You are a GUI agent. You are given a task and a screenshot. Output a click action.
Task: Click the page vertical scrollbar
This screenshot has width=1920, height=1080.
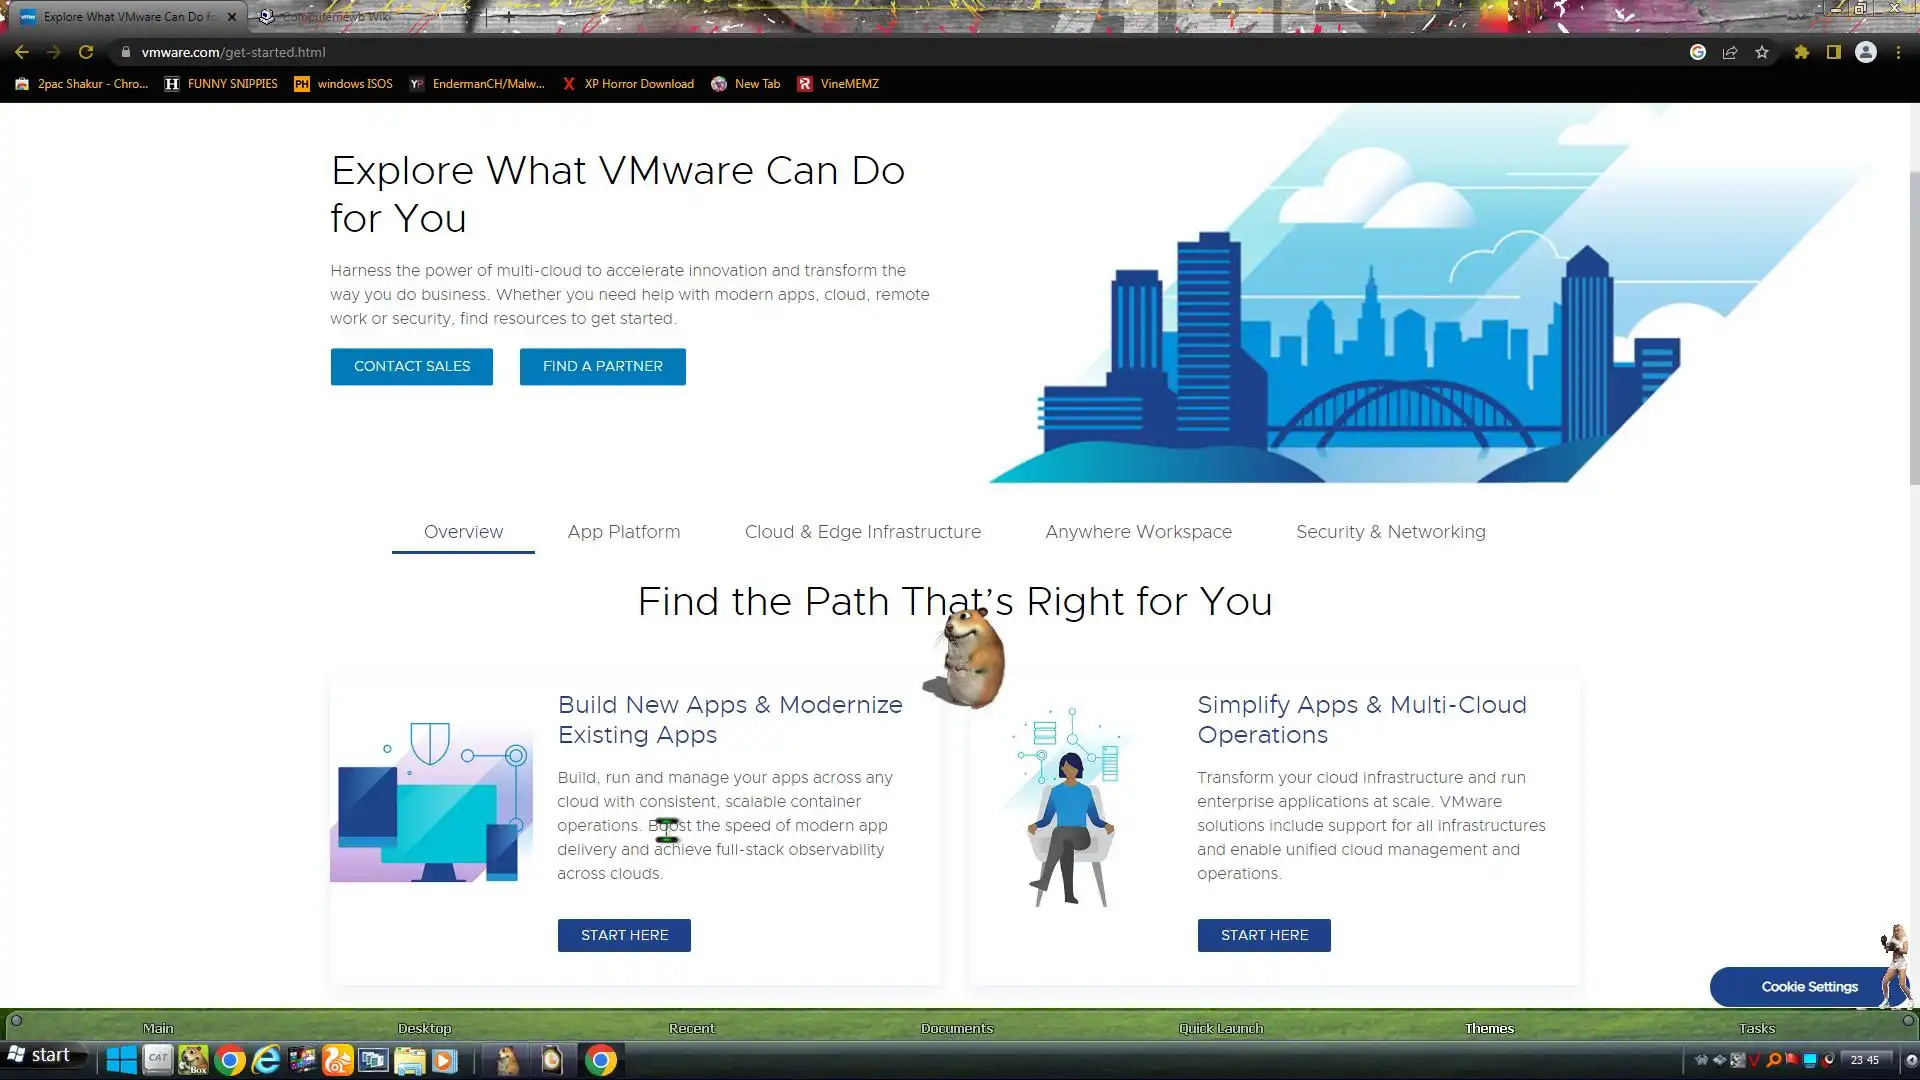click(x=1914, y=330)
